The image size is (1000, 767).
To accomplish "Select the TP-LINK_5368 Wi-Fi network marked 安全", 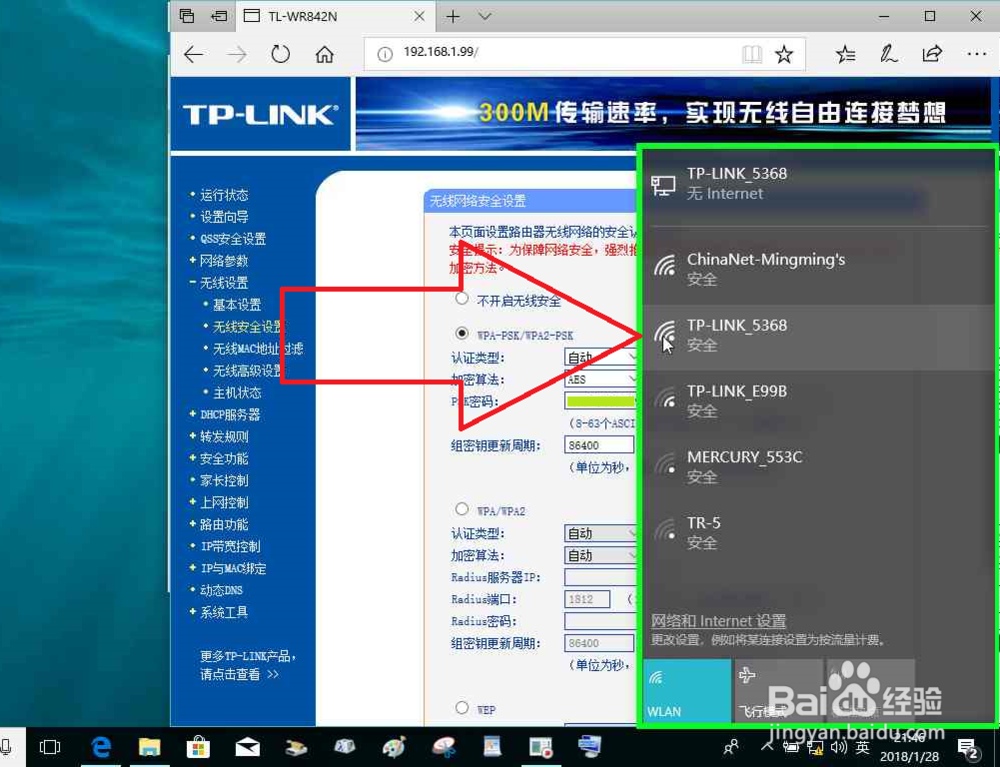I will pyautogui.click(x=820, y=336).
